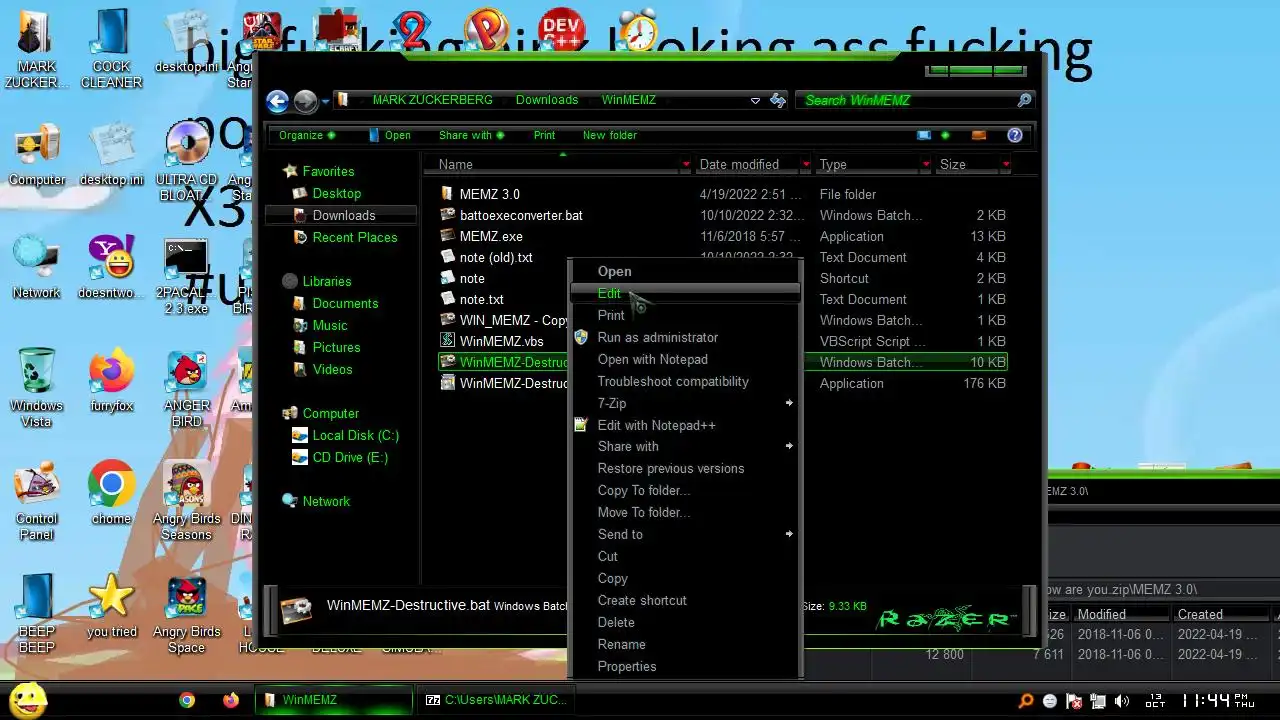
Task: Select the battoexeconverter.bat file row
Action: 723,215
